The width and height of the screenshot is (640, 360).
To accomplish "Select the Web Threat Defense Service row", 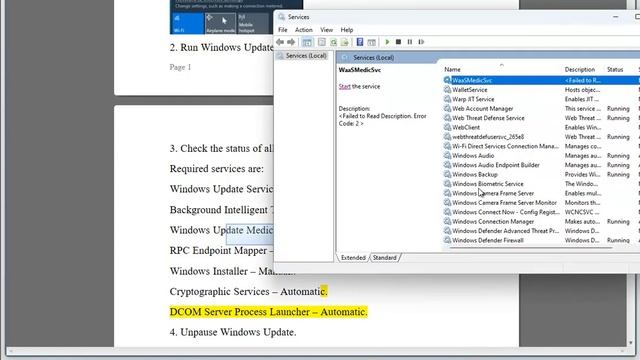I will click(541, 118).
